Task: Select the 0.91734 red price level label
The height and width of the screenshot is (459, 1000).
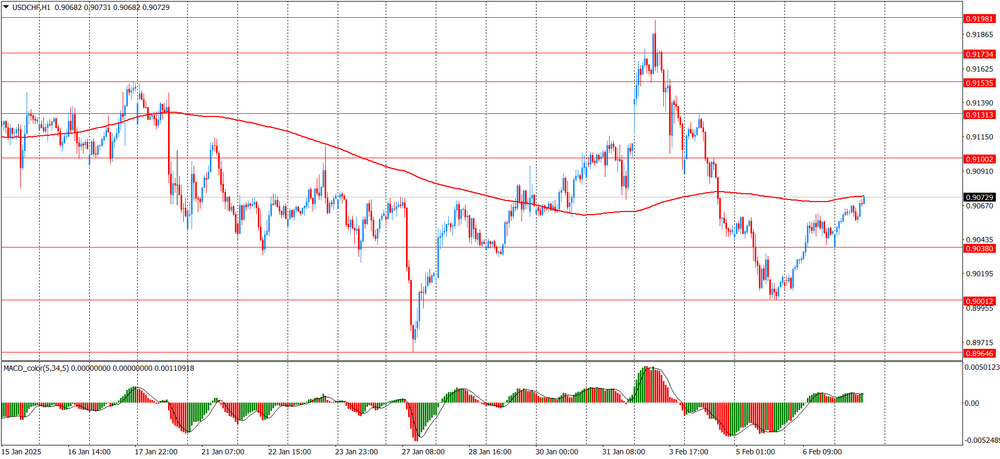Action: 981,54
